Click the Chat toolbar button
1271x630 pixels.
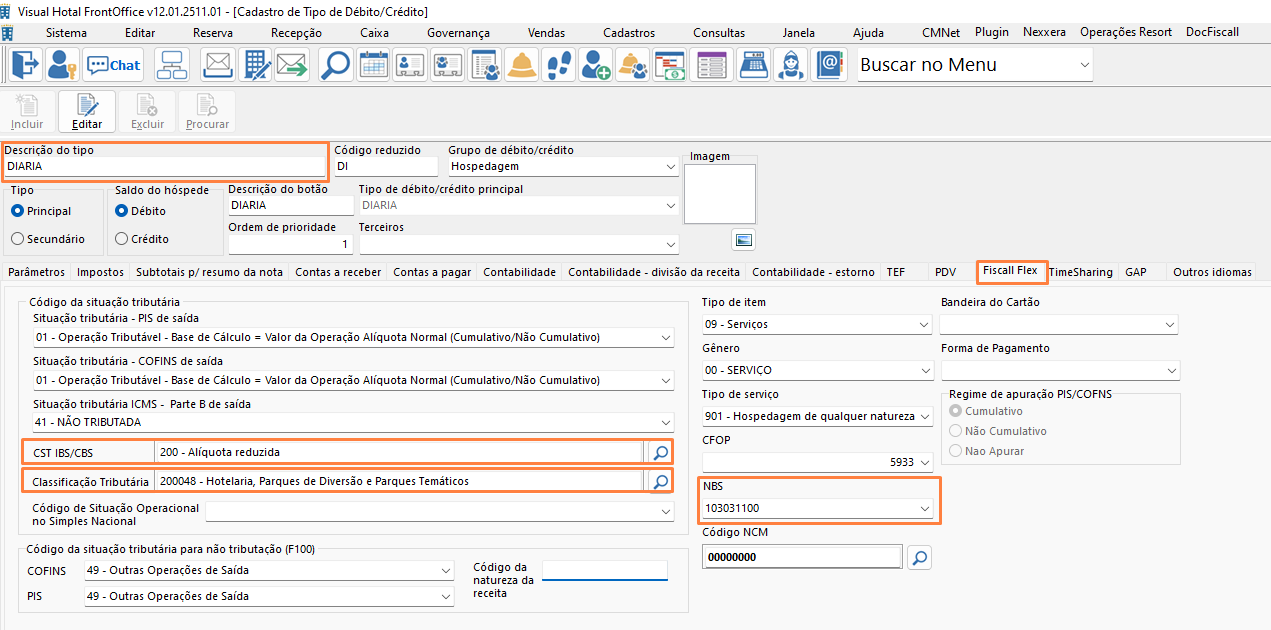[113, 65]
